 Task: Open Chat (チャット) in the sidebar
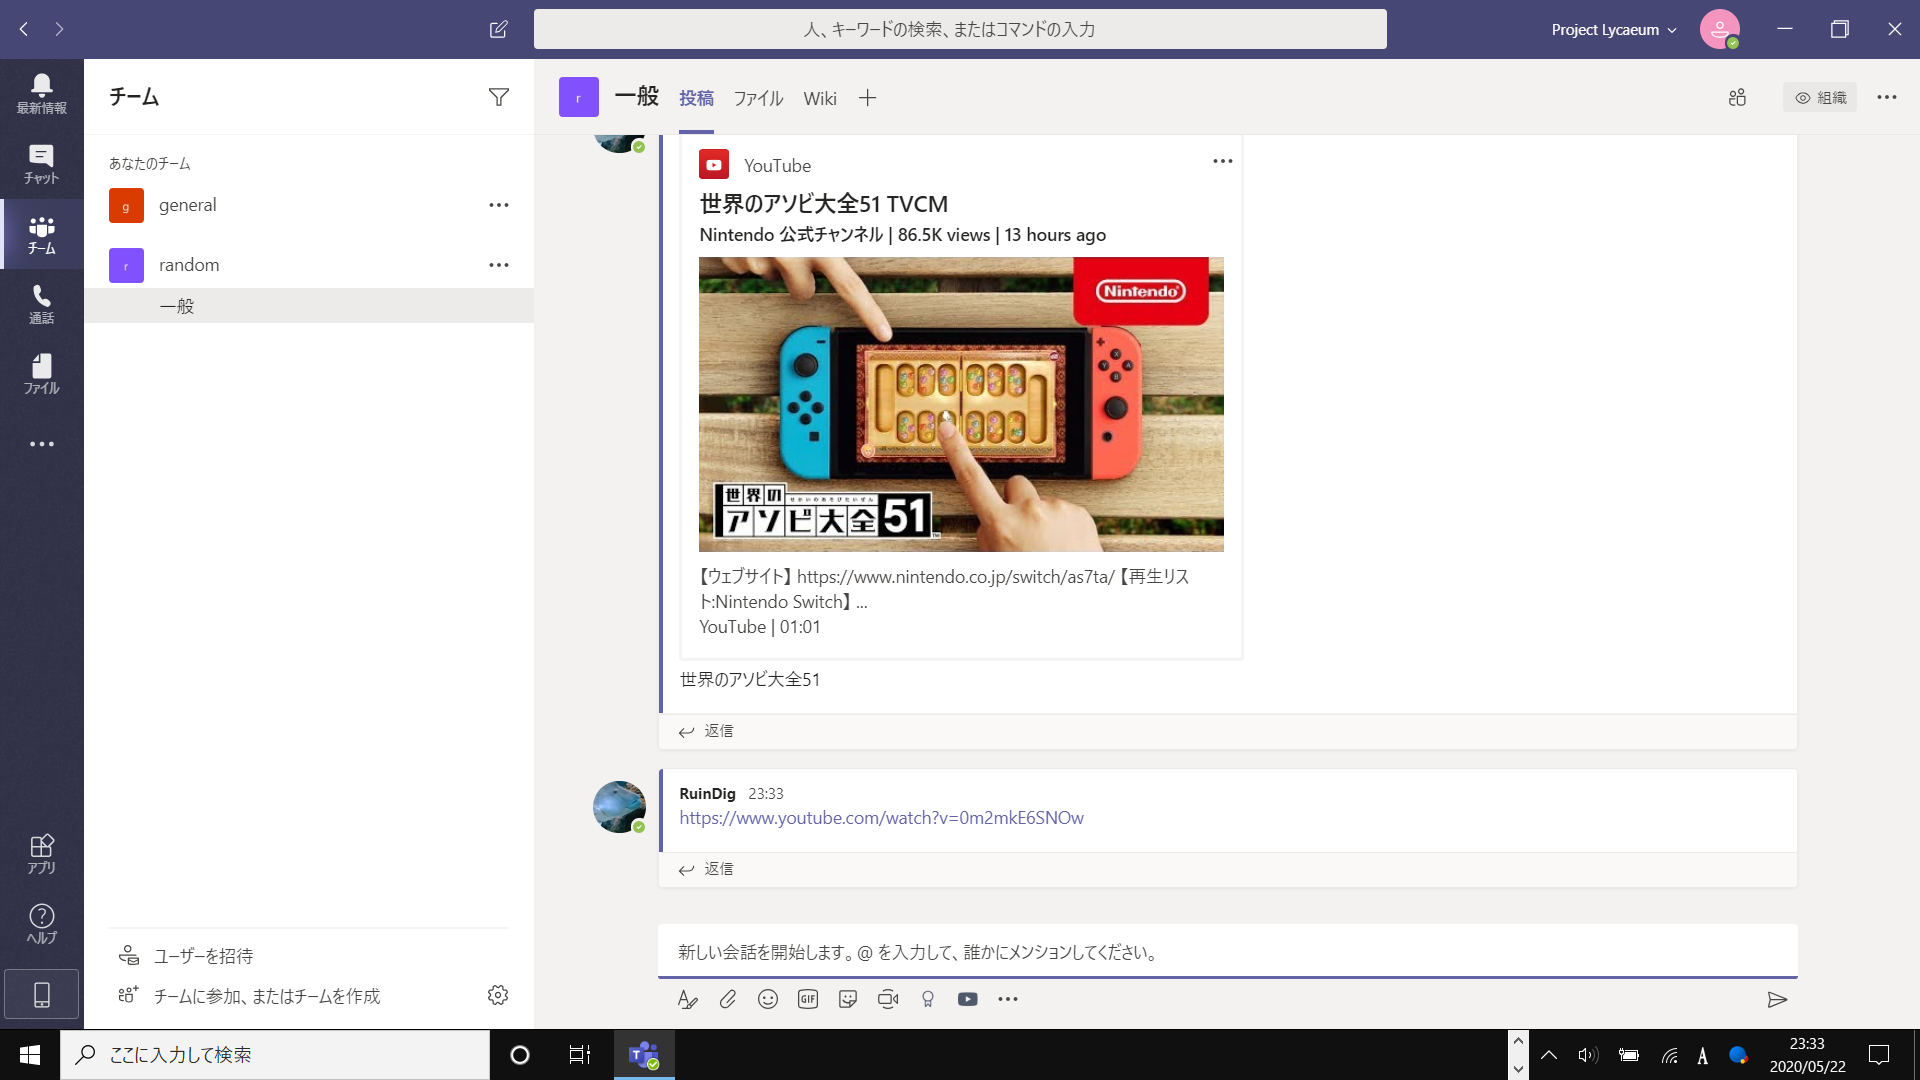(41, 163)
